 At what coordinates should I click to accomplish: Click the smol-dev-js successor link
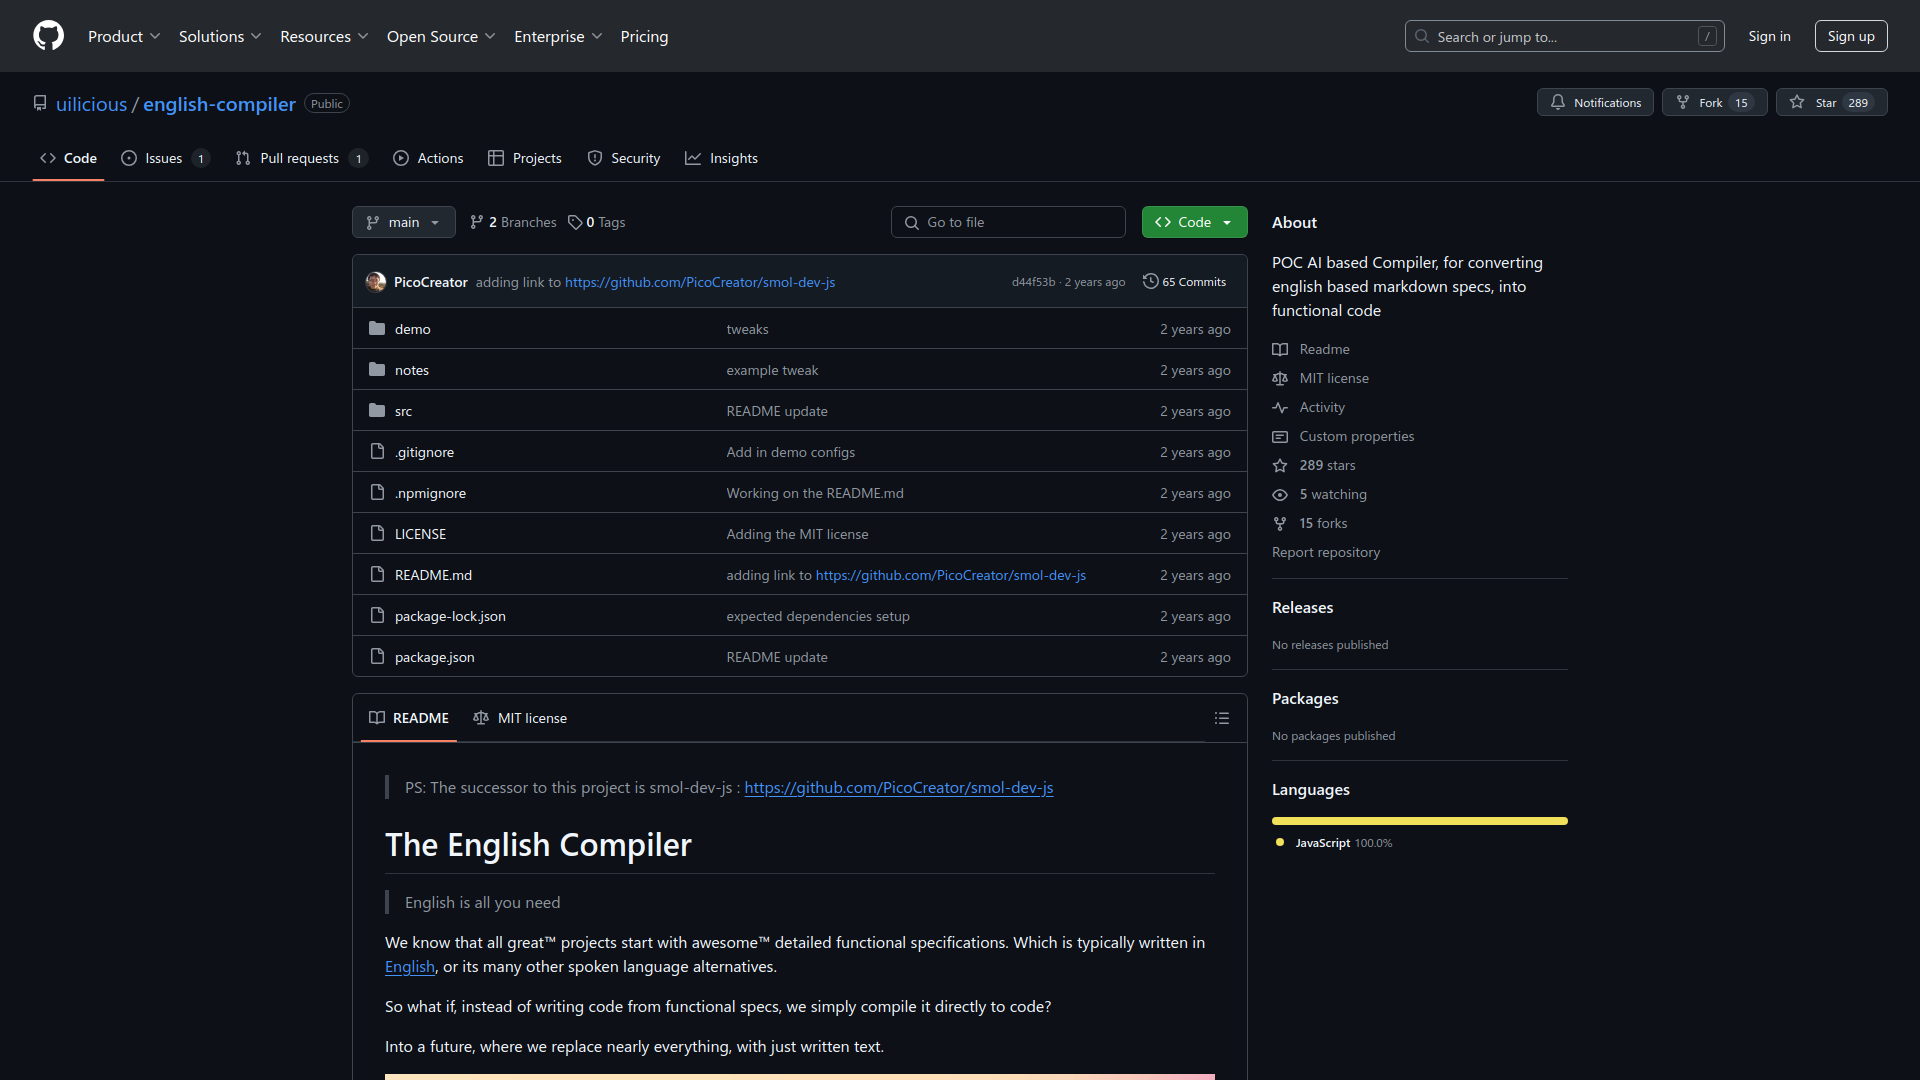click(899, 787)
